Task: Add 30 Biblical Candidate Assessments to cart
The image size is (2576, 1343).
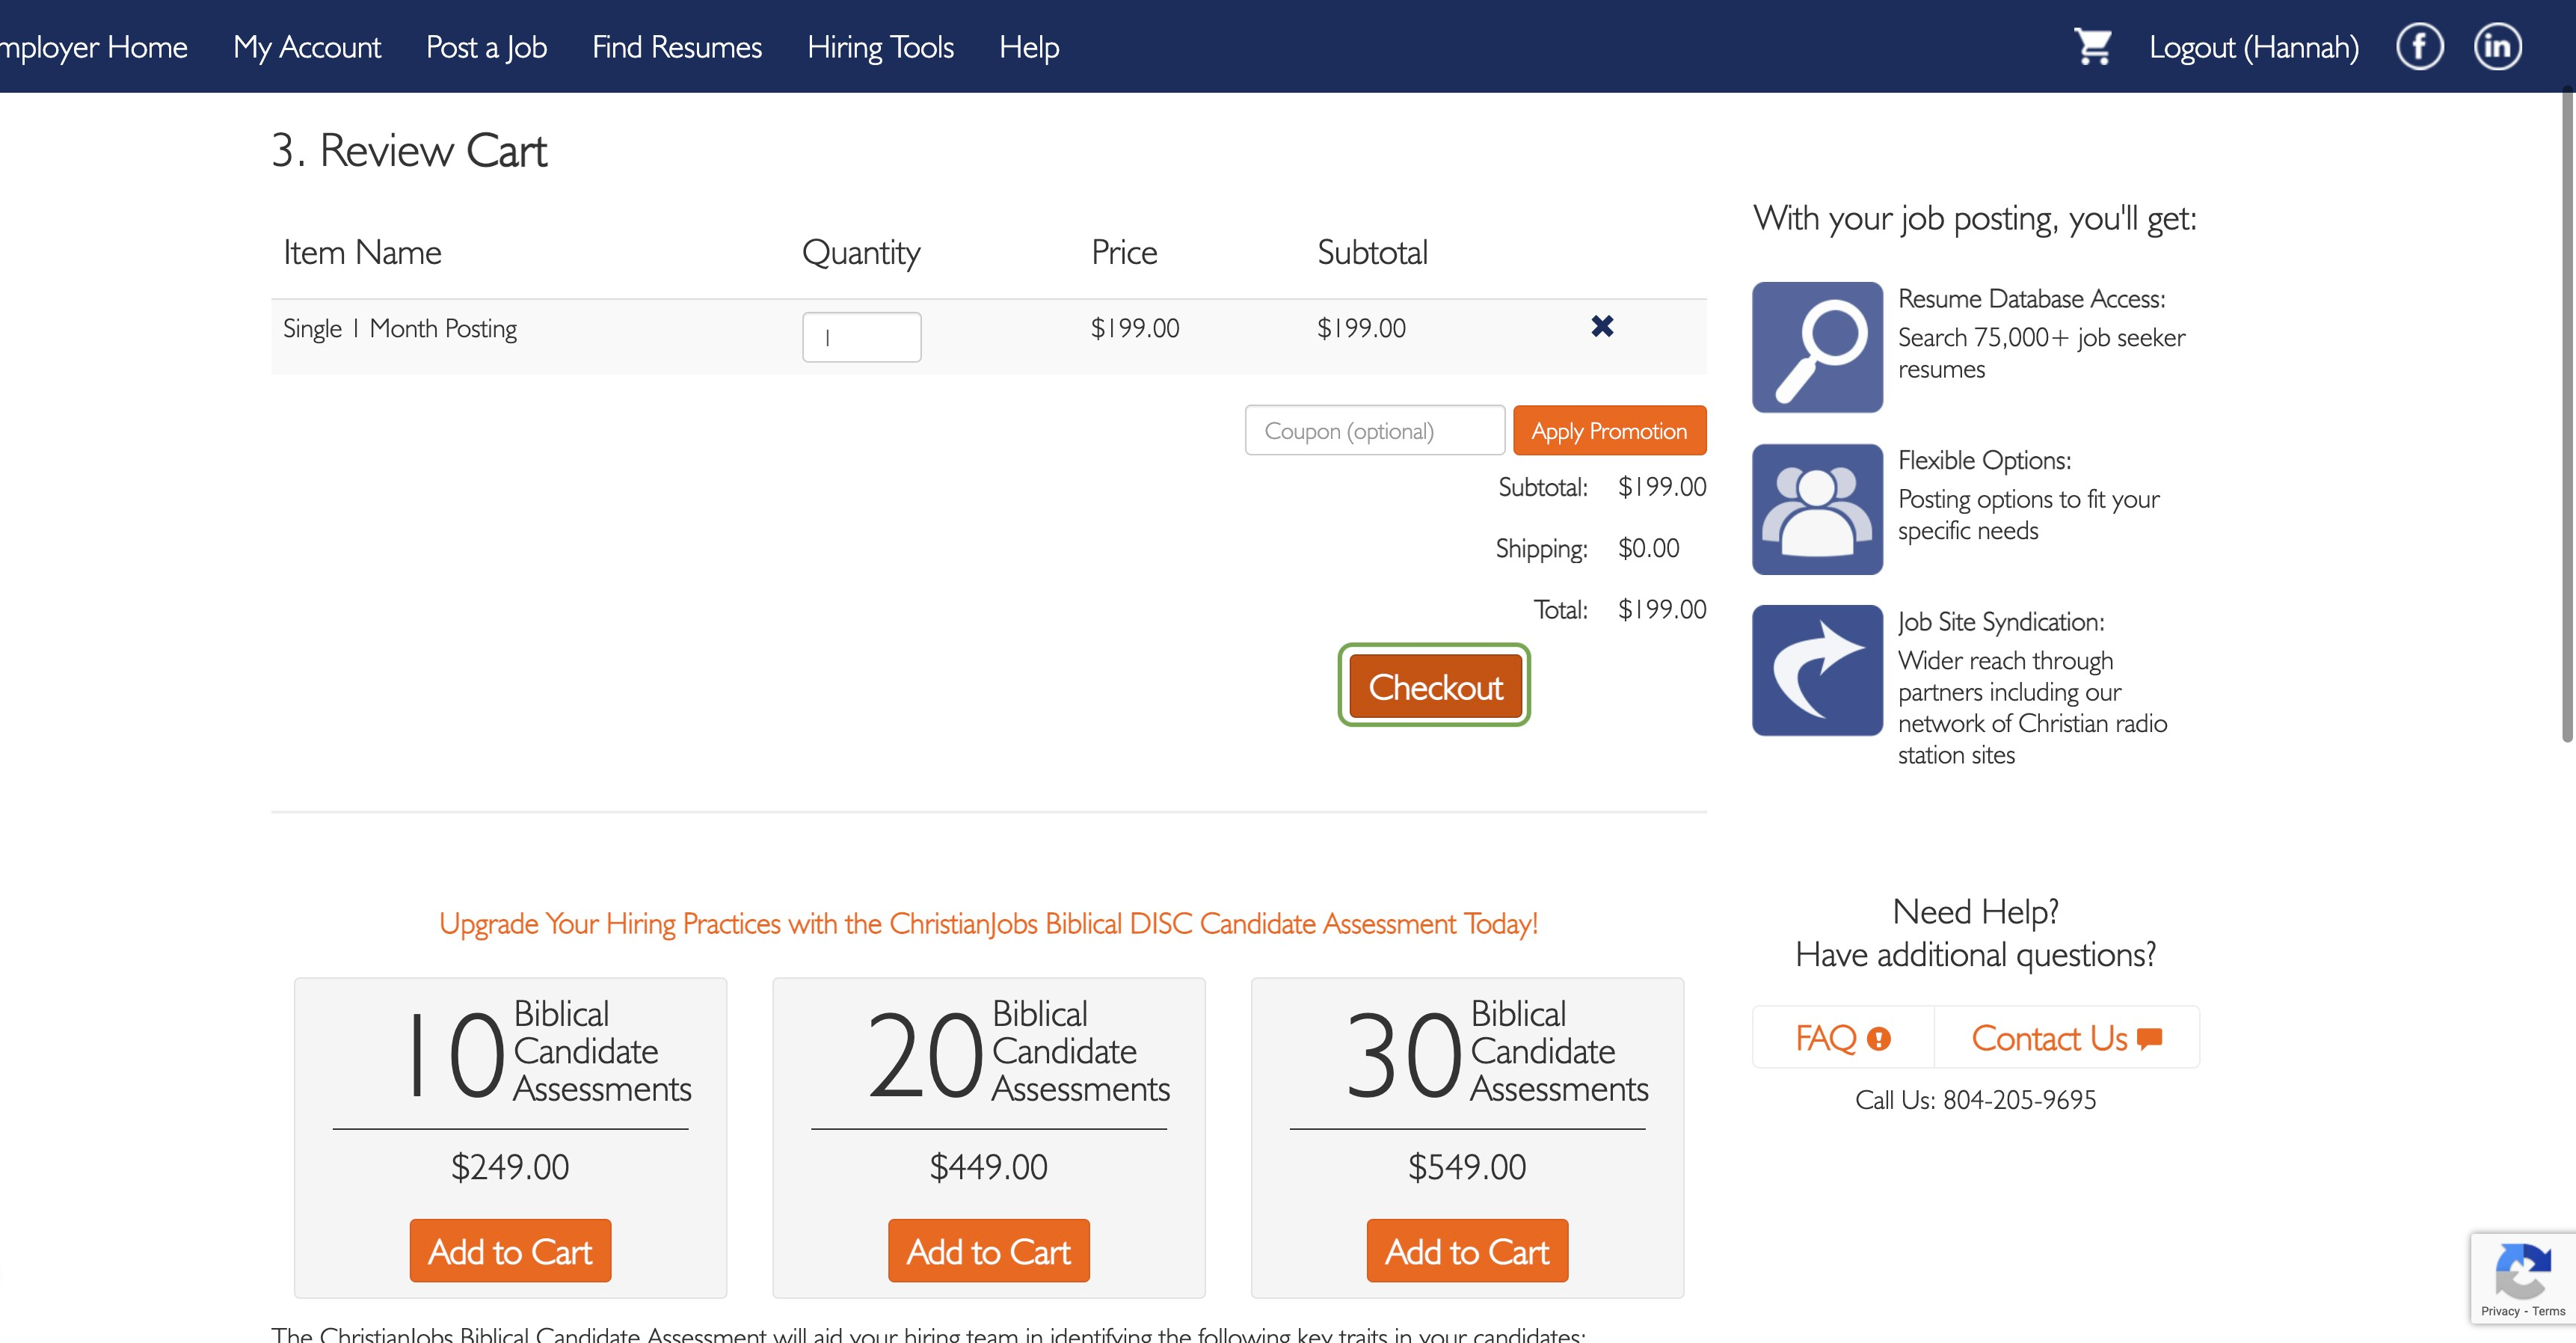Action: pos(1467,1250)
